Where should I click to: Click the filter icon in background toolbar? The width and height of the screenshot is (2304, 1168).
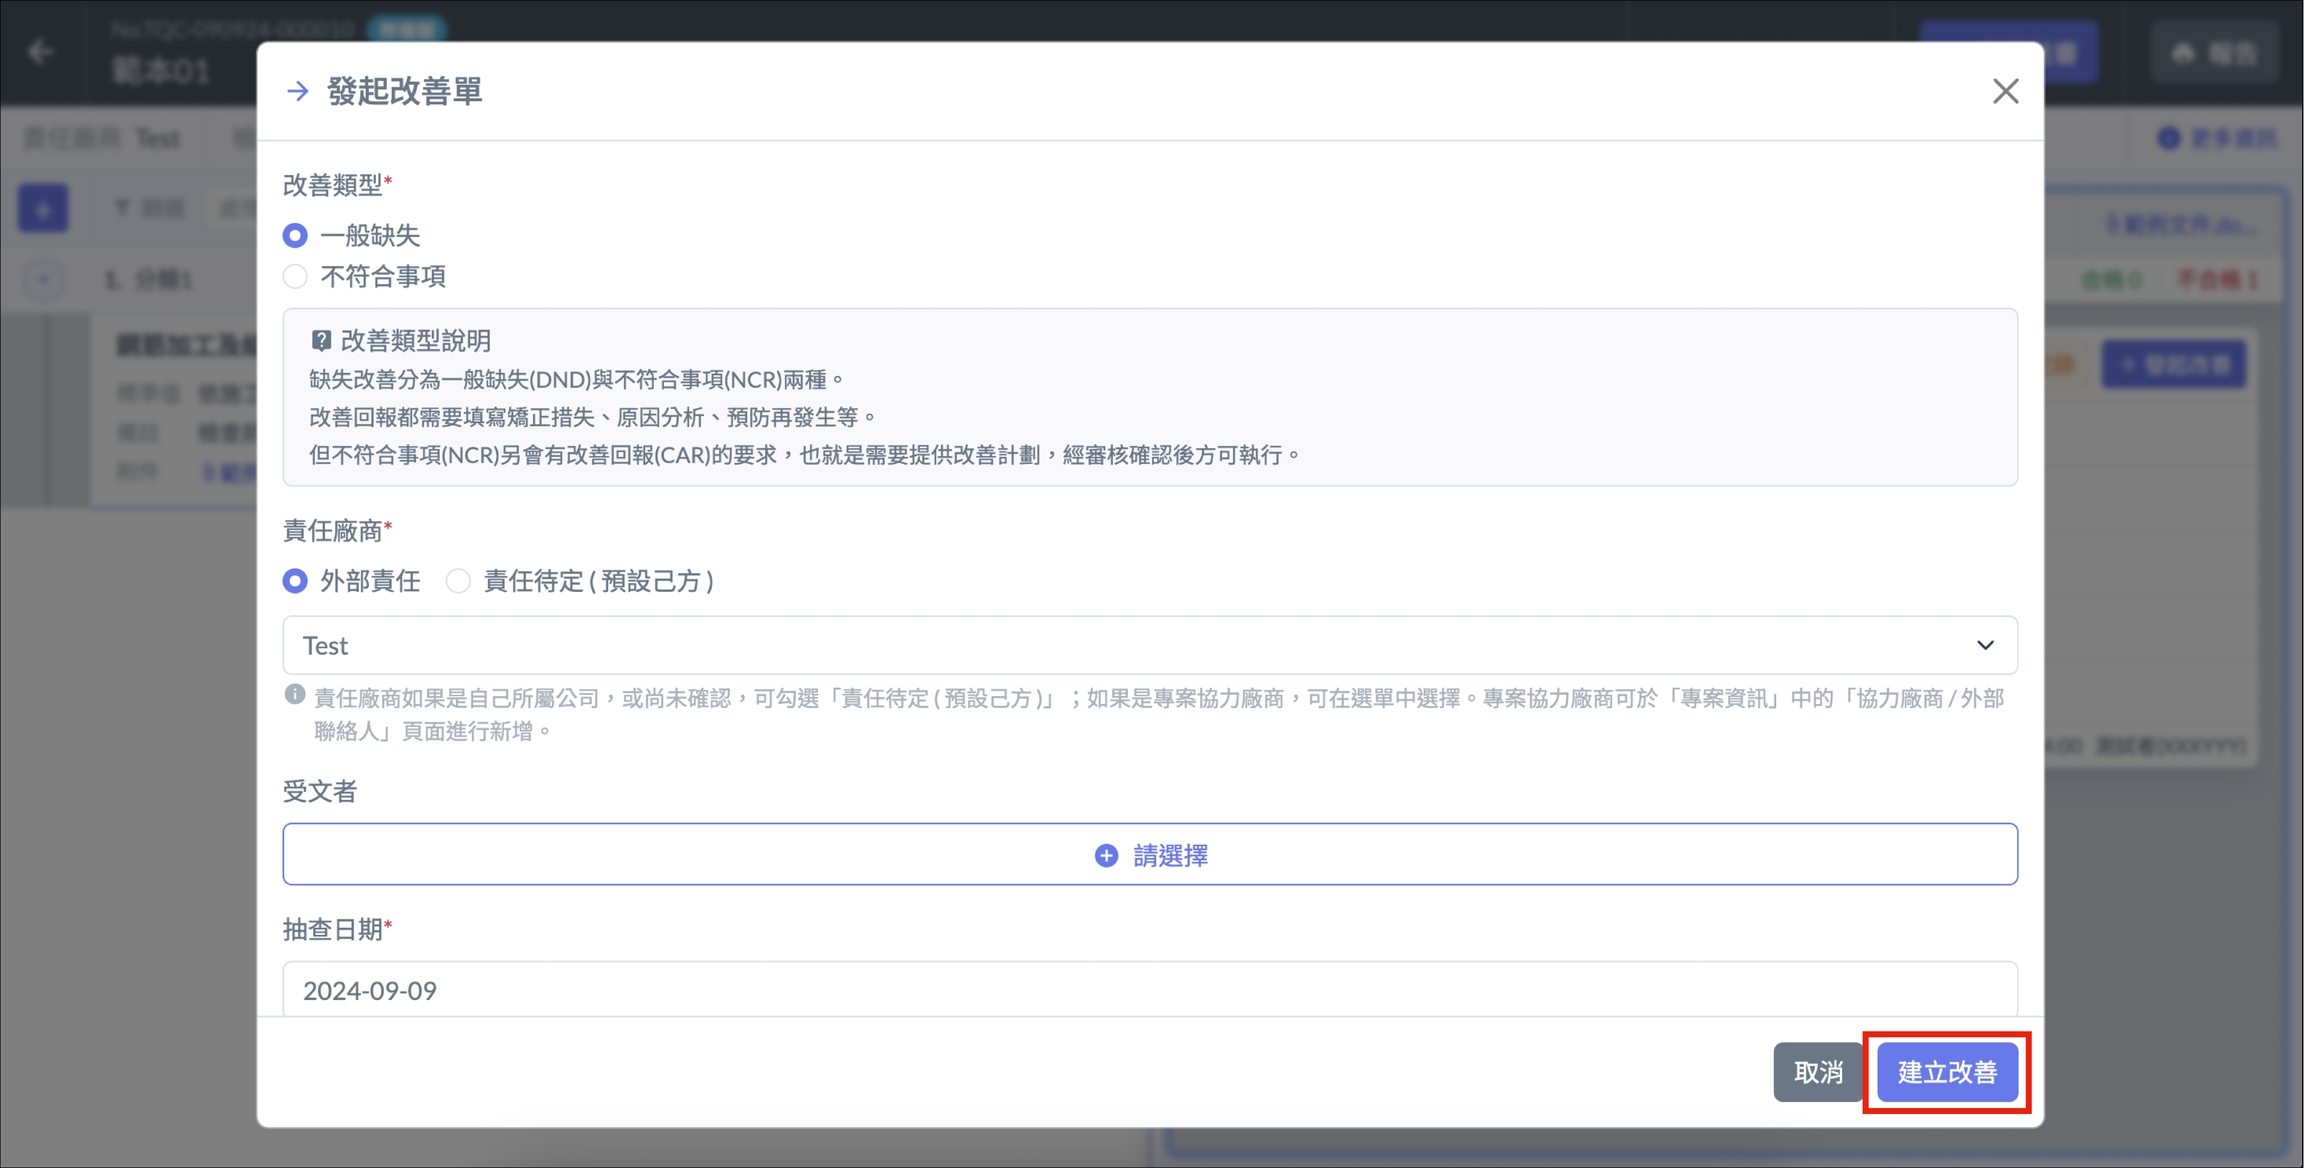tap(122, 208)
